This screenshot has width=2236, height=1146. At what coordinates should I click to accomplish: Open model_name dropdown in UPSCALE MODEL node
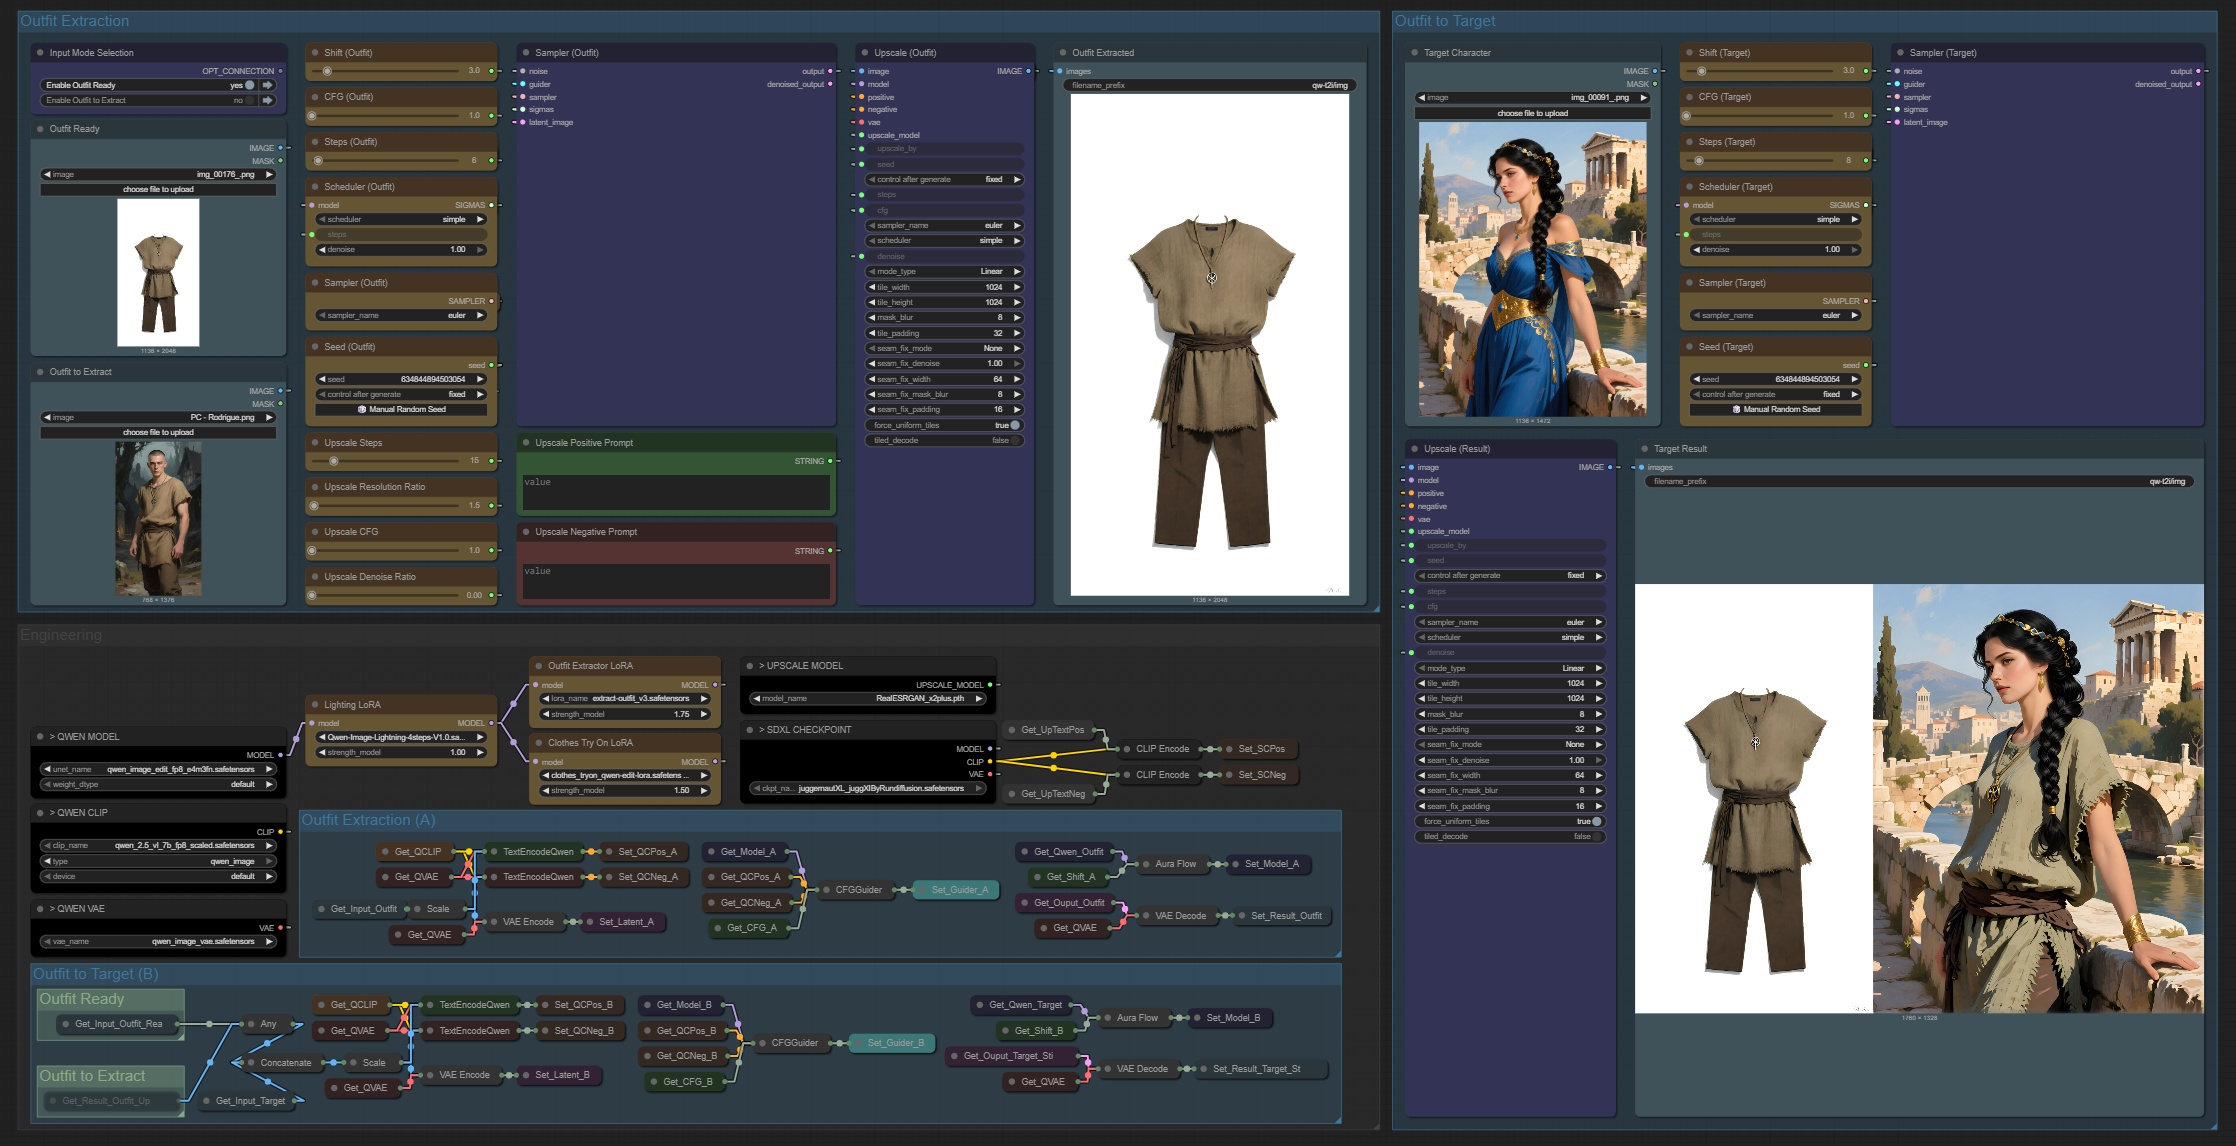coord(866,698)
